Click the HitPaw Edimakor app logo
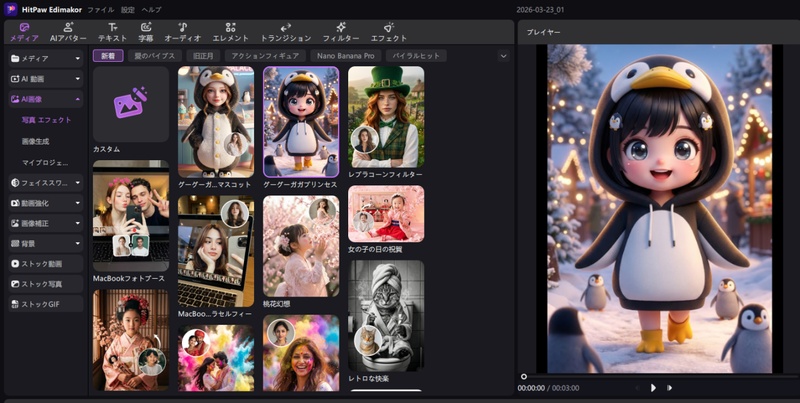800x403 pixels. point(10,10)
